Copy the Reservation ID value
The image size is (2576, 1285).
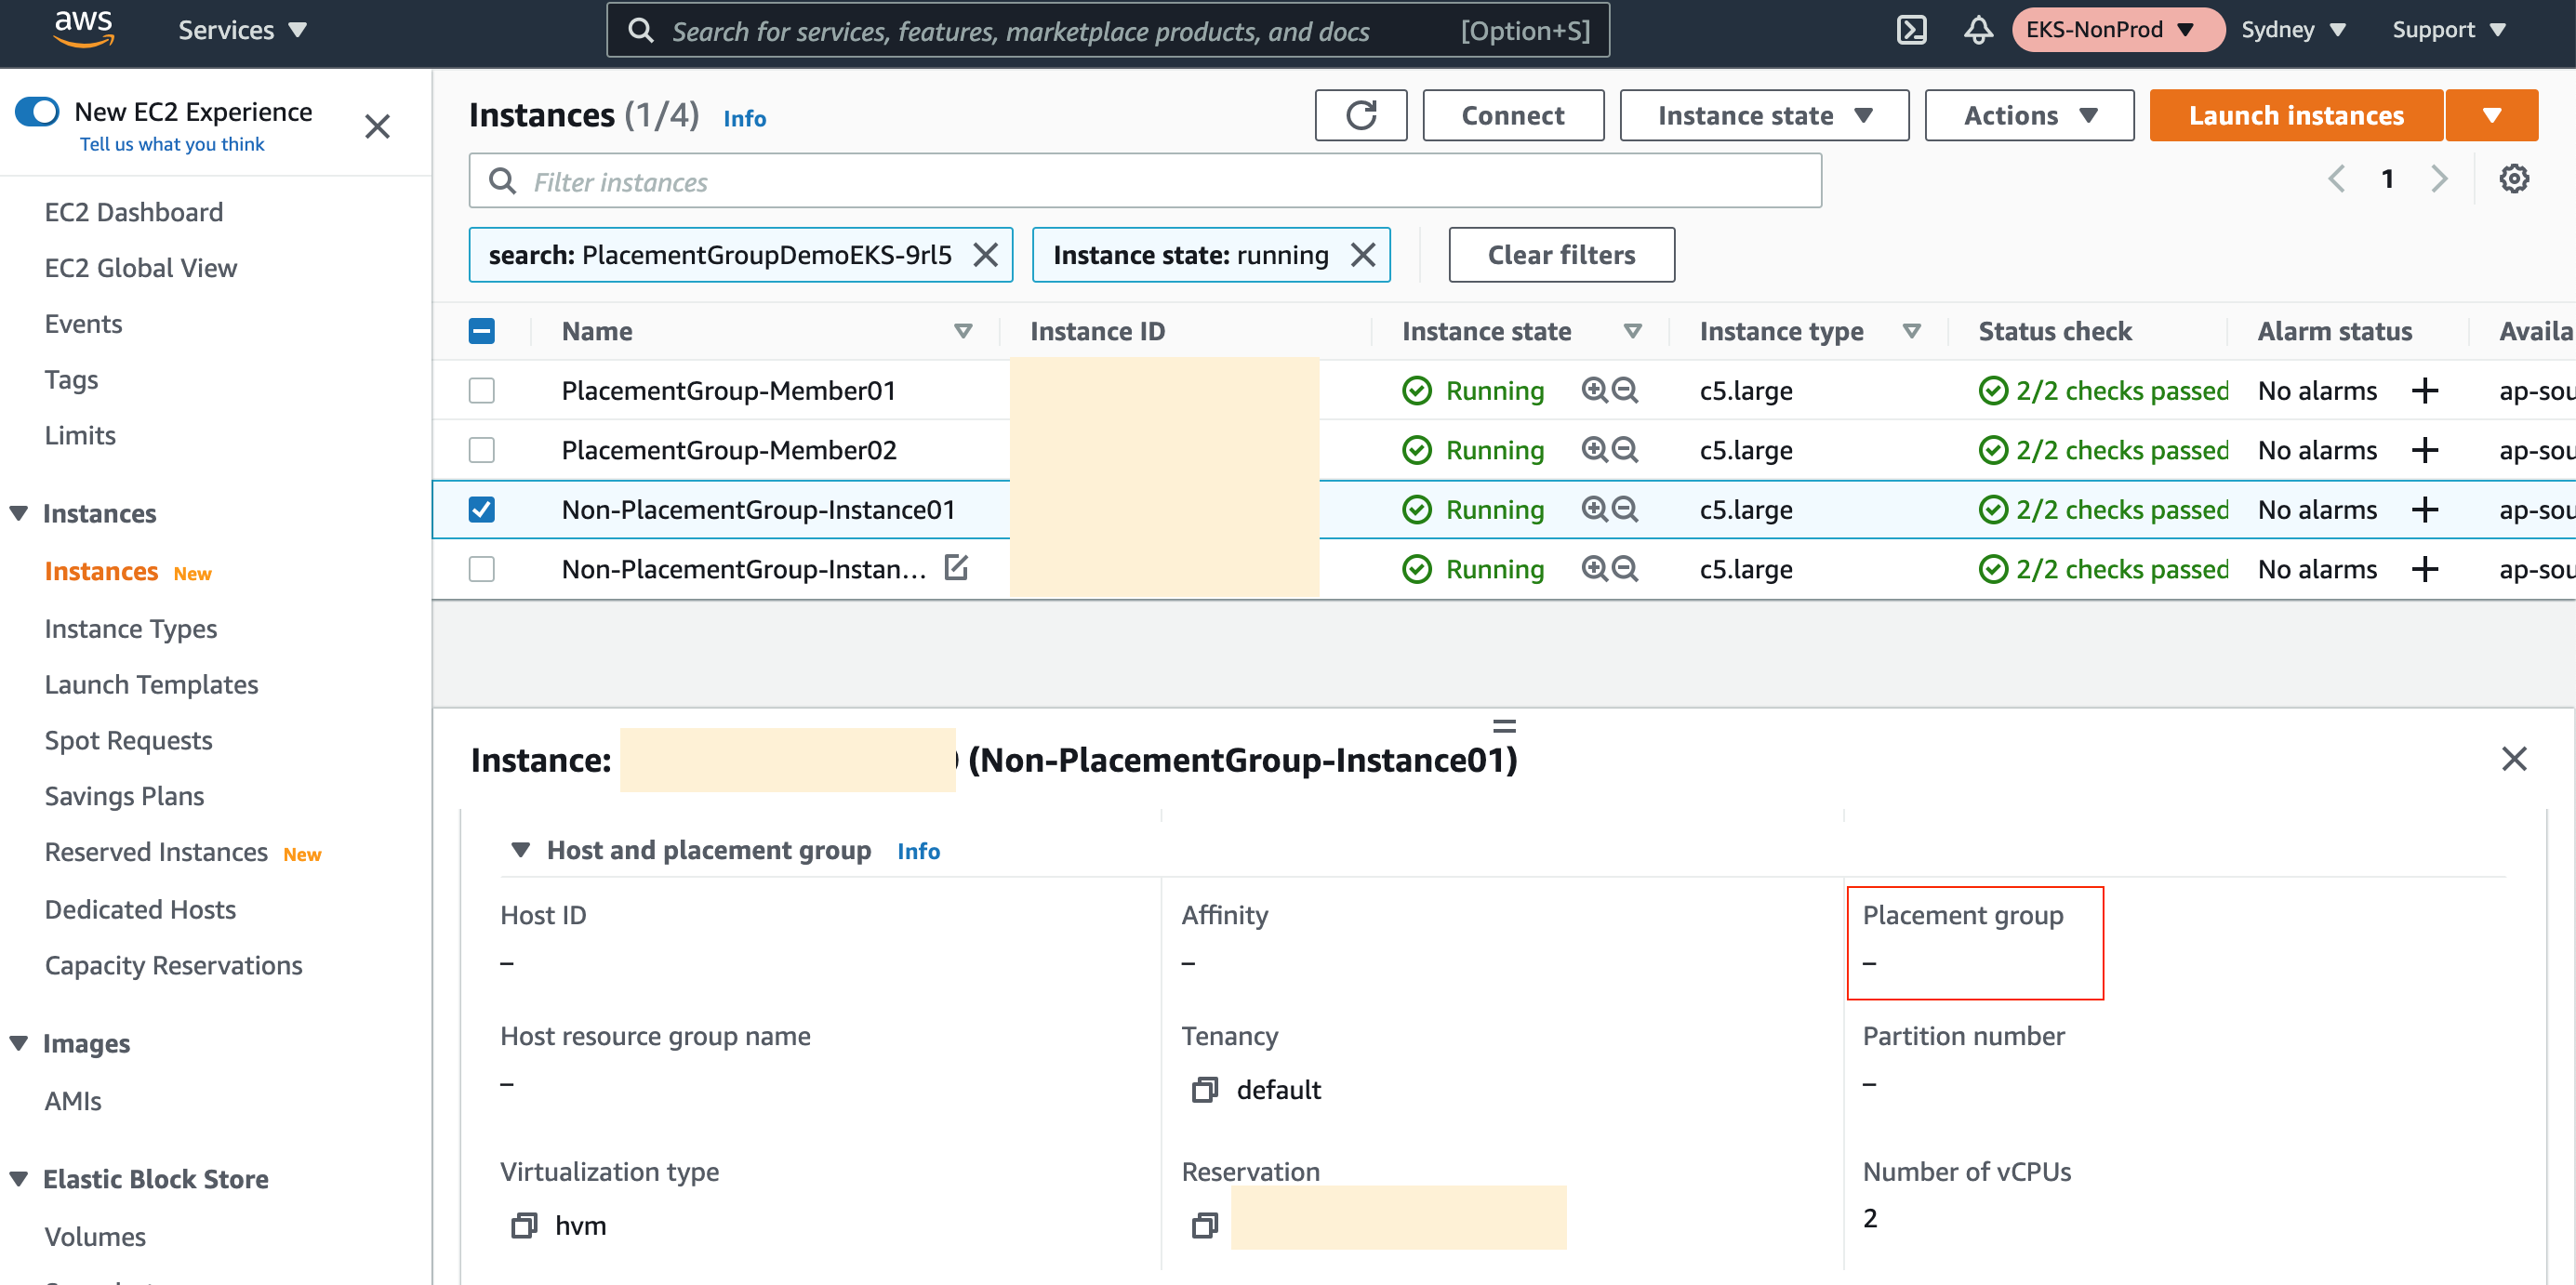(x=1205, y=1225)
